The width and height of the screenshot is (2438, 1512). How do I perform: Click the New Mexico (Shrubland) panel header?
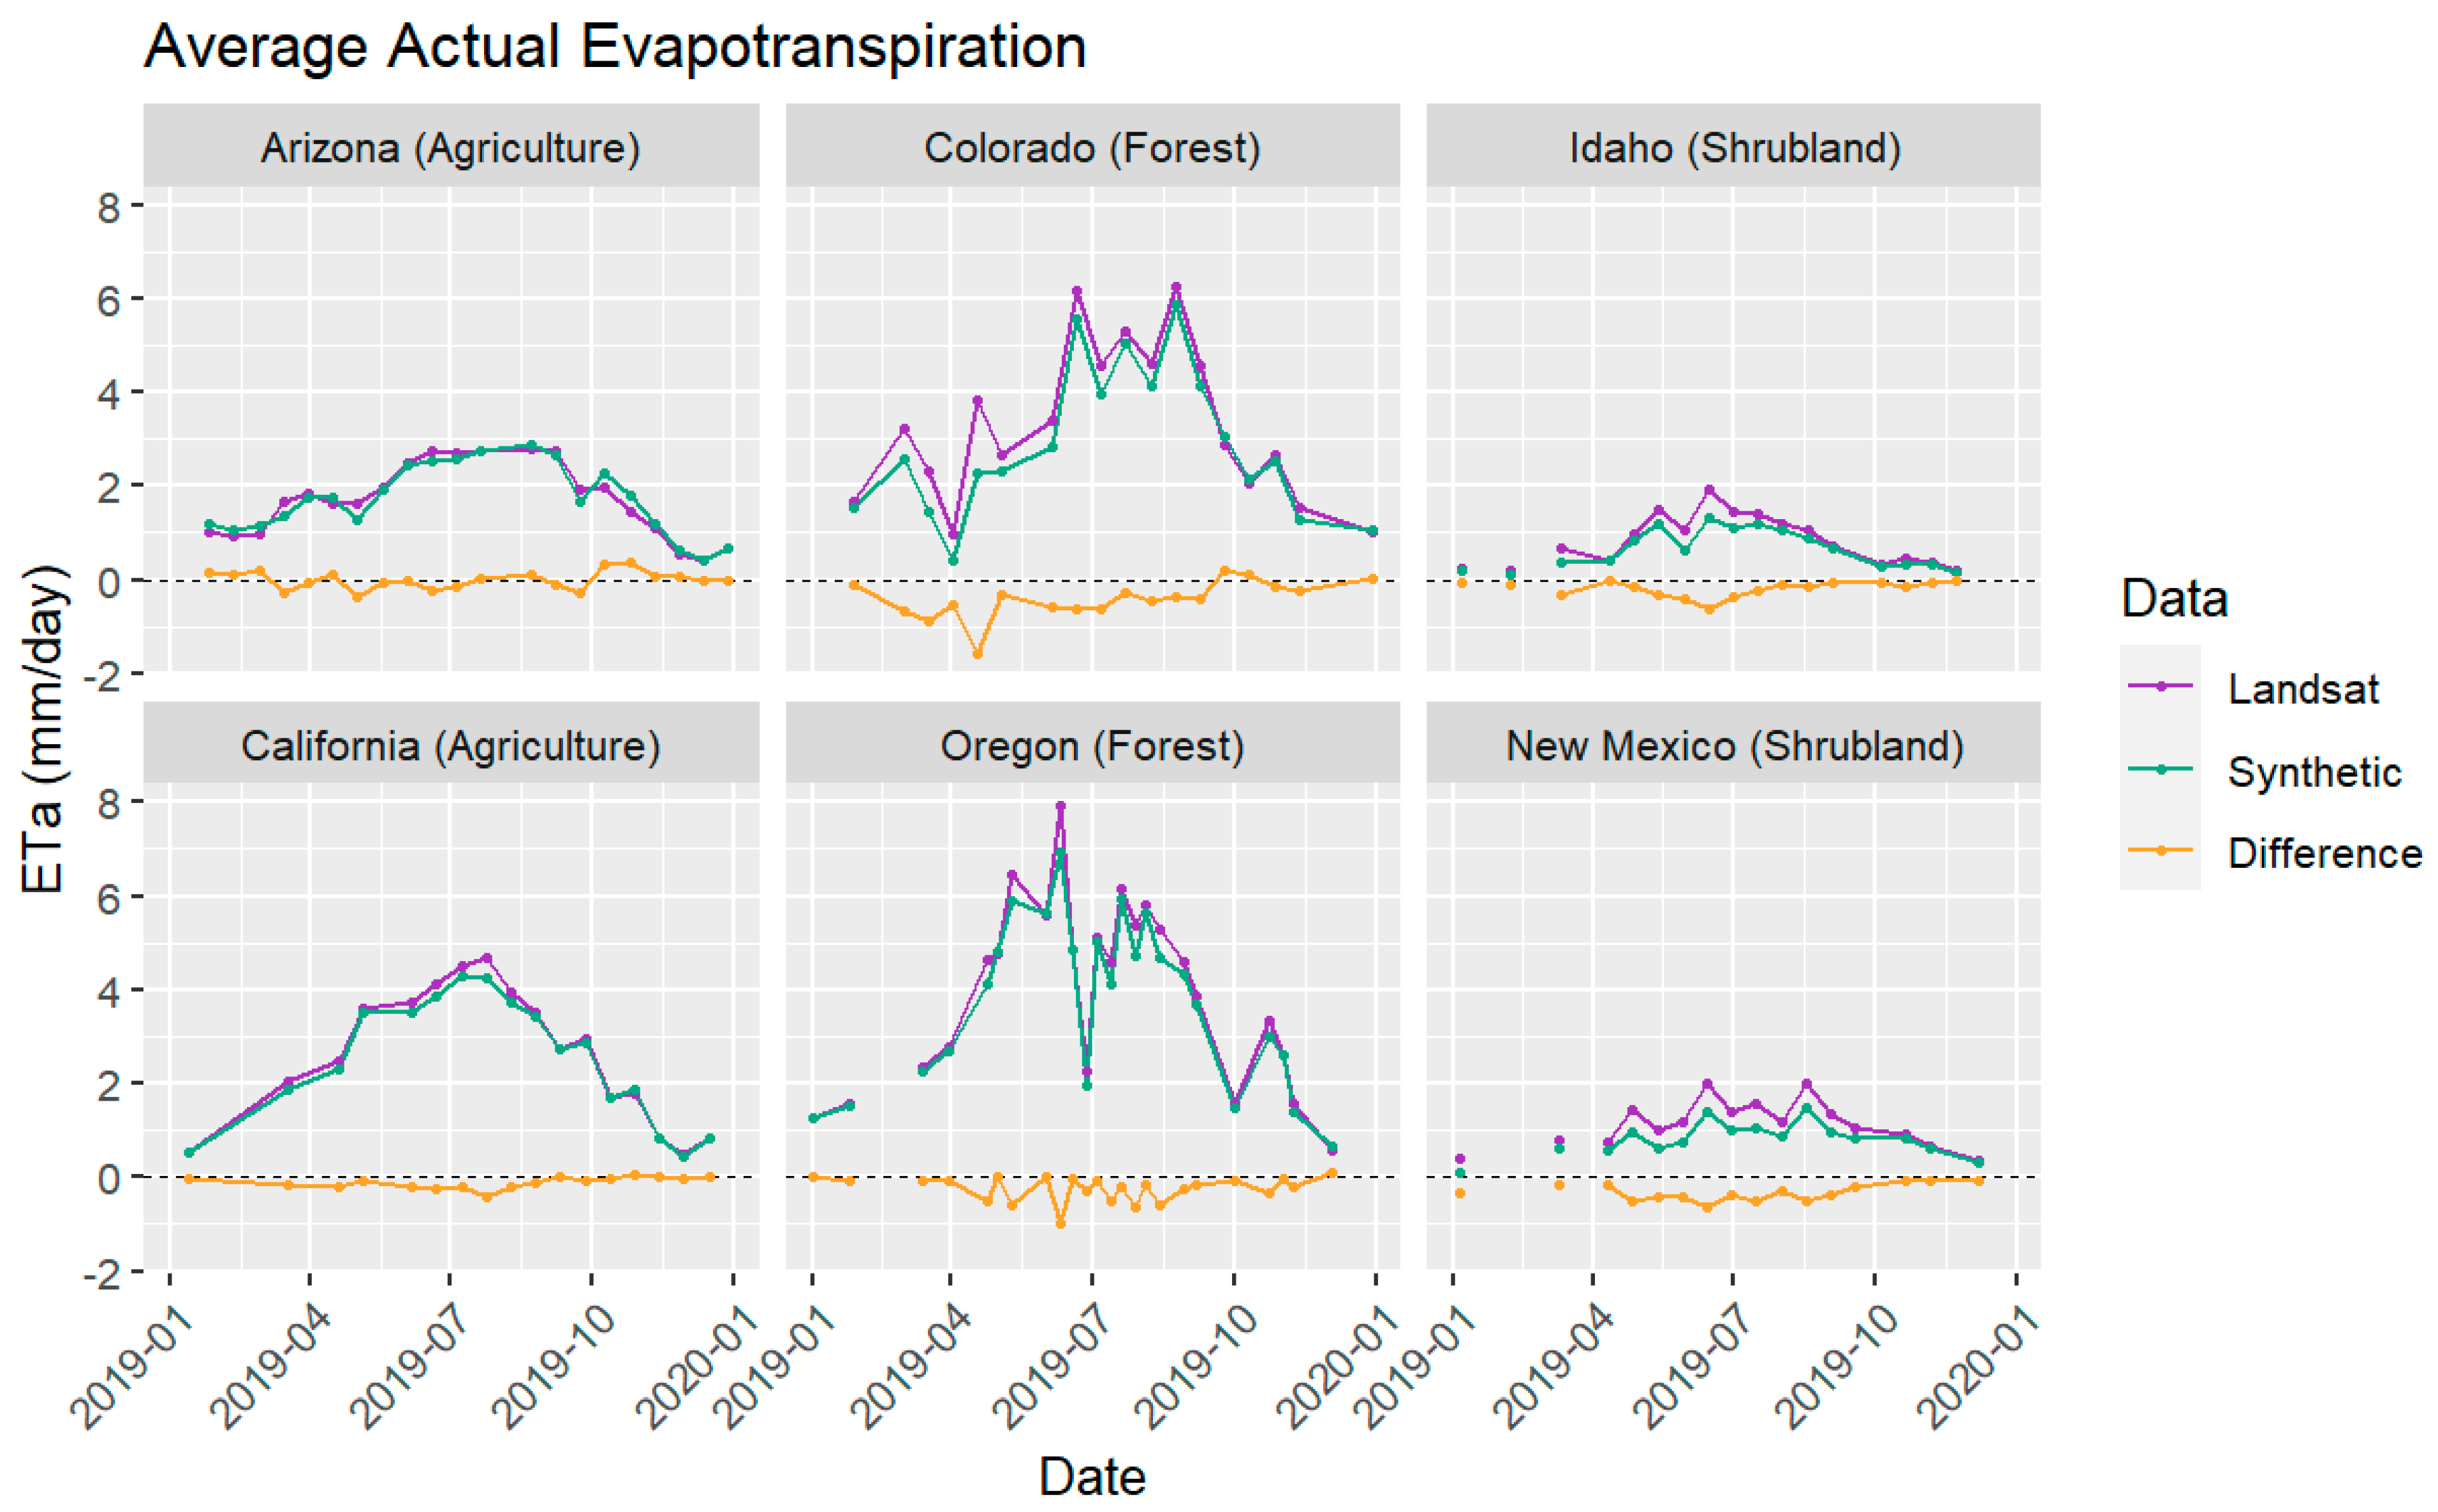[1734, 746]
